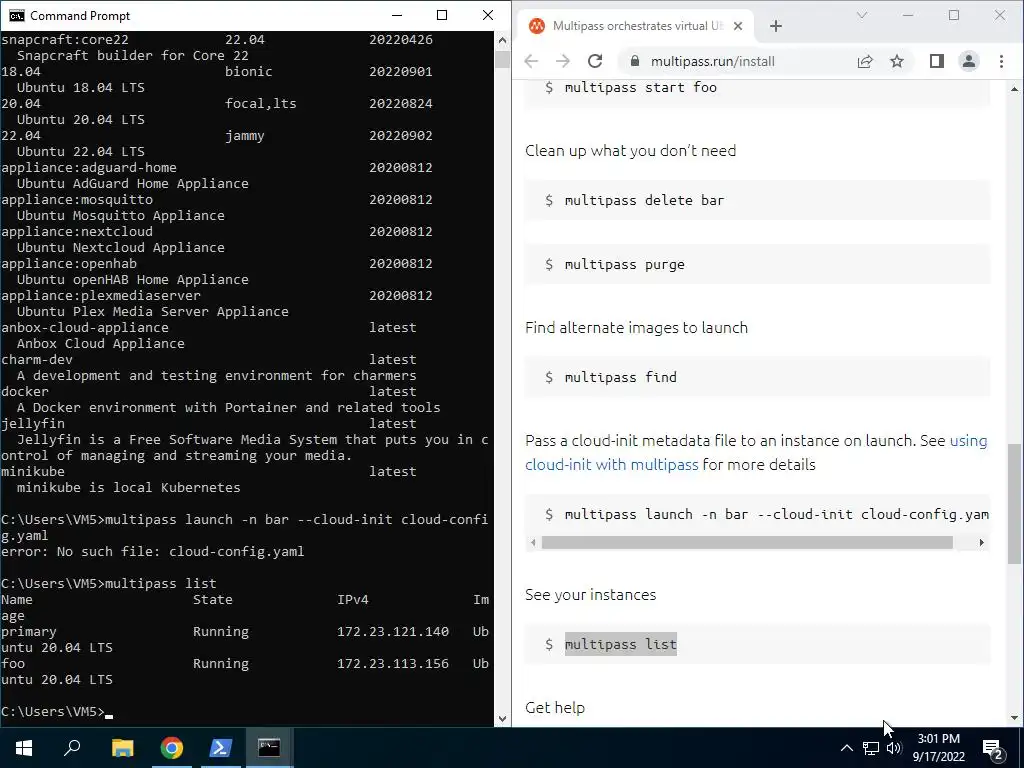Viewport: 1024px width, 768px height.
Task: Click the padlock site info icon
Action: coord(634,61)
